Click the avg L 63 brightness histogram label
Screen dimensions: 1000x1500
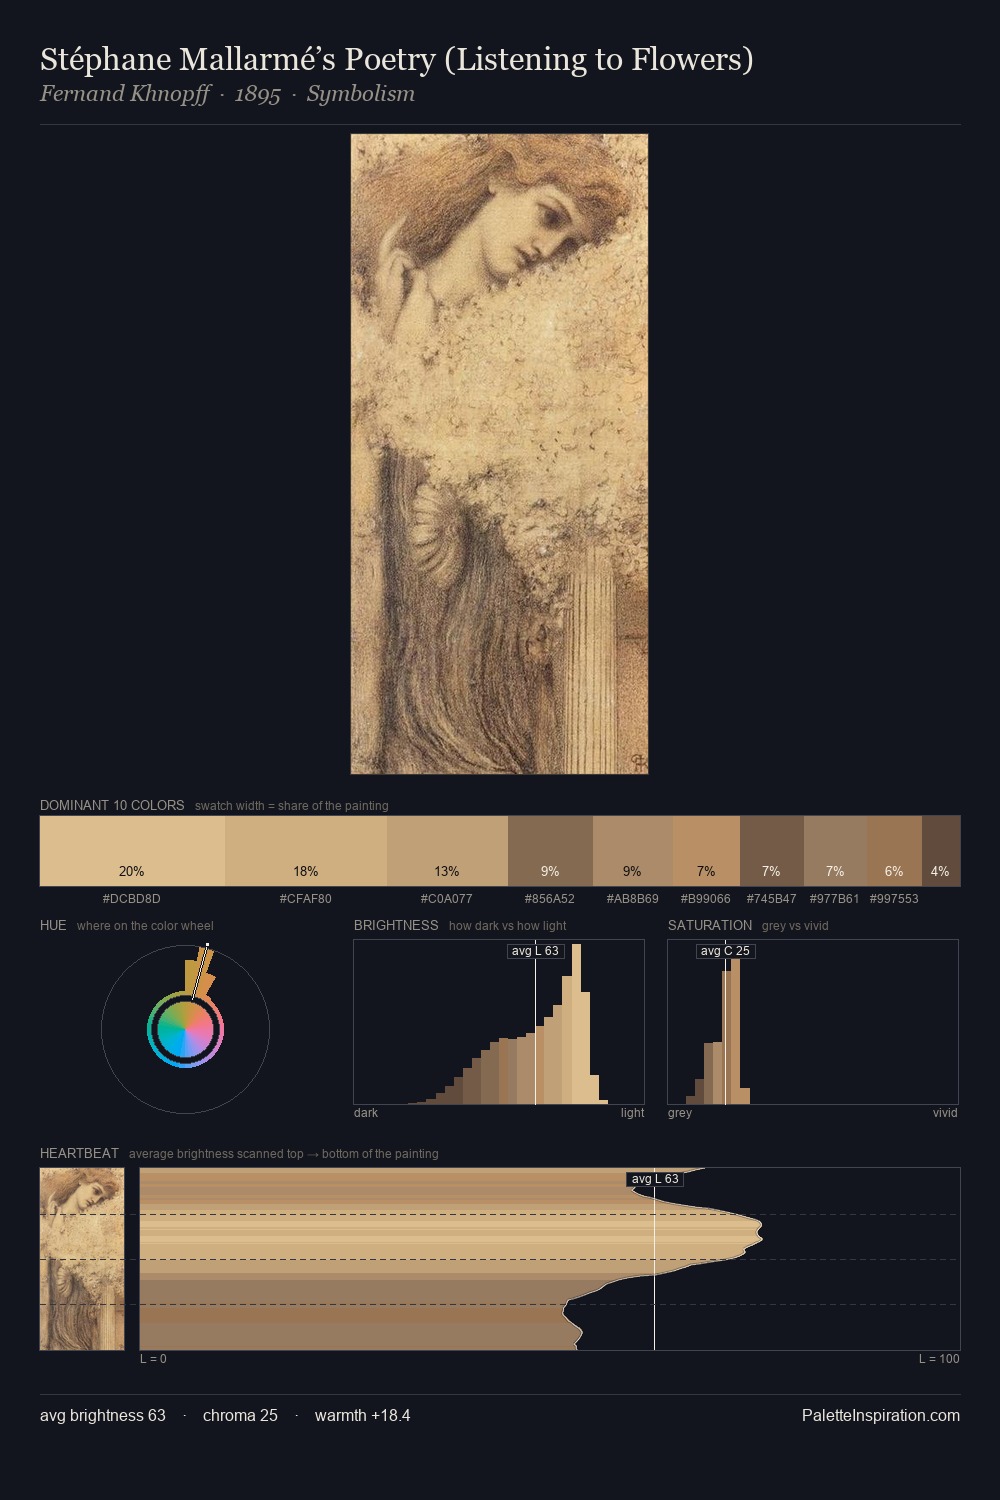pos(535,951)
